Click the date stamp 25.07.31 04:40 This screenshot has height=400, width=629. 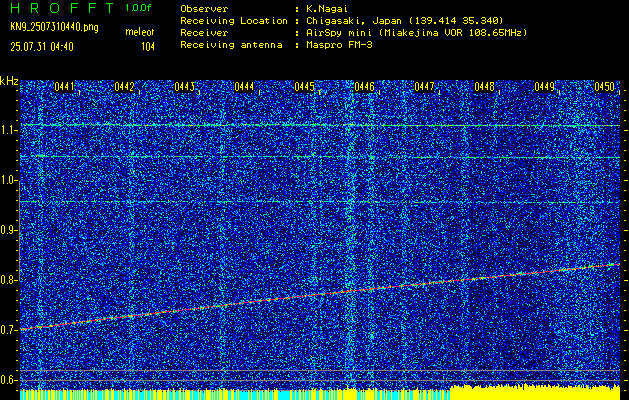(42, 47)
